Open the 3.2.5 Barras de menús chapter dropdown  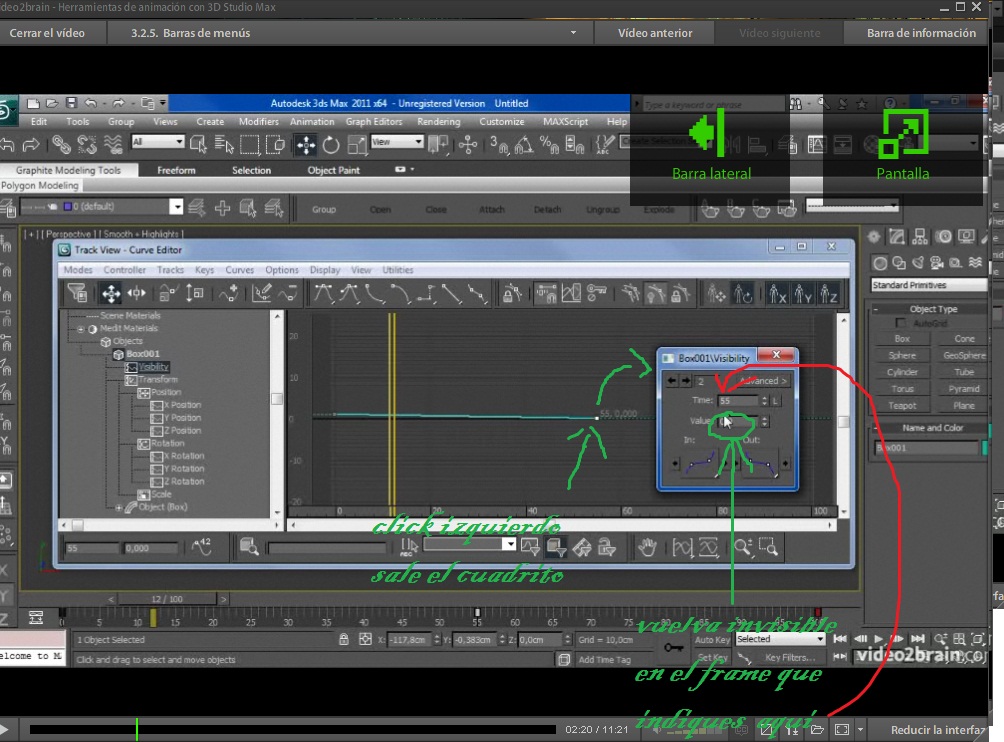coord(573,33)
